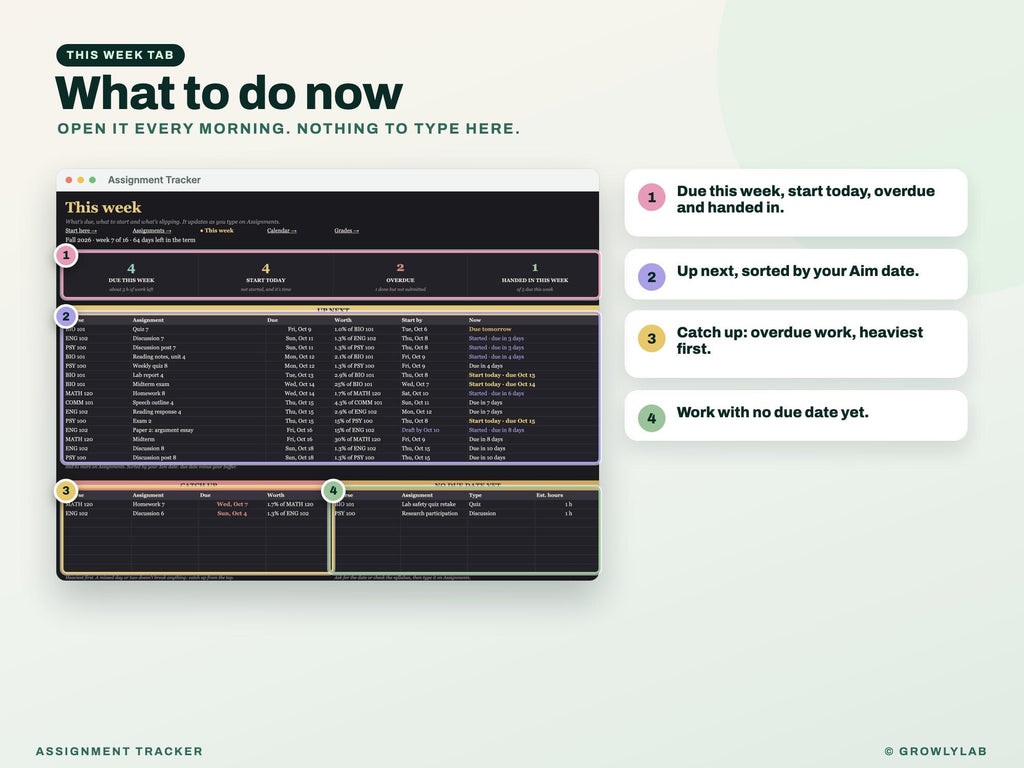Select the "Quiz 7" assignment cell
The image size is (1024, 768).
click(140, 329)
